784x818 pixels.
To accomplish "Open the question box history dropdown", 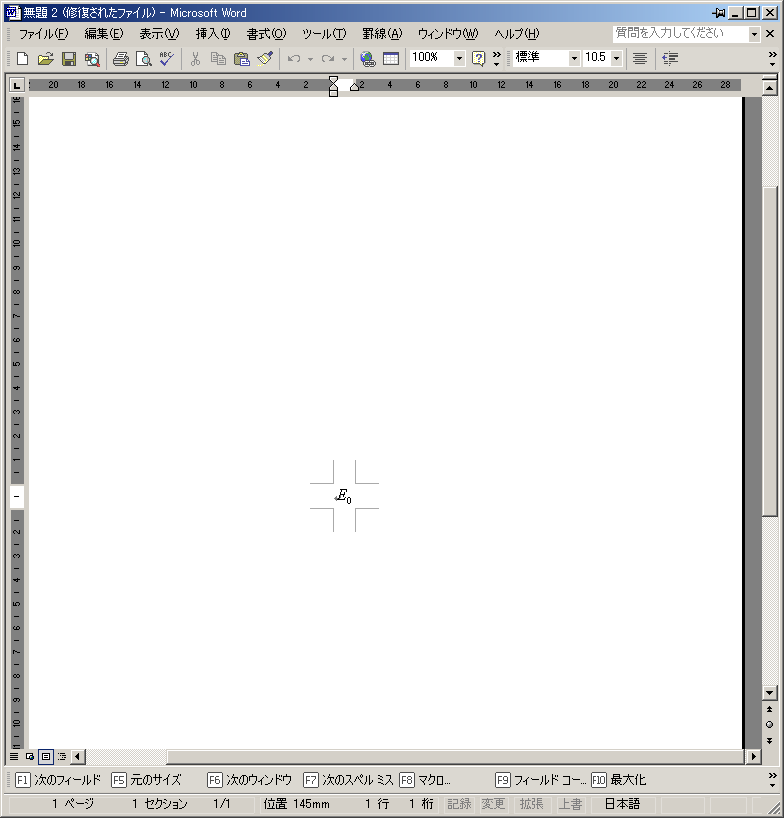I will [x=754, y=34].
